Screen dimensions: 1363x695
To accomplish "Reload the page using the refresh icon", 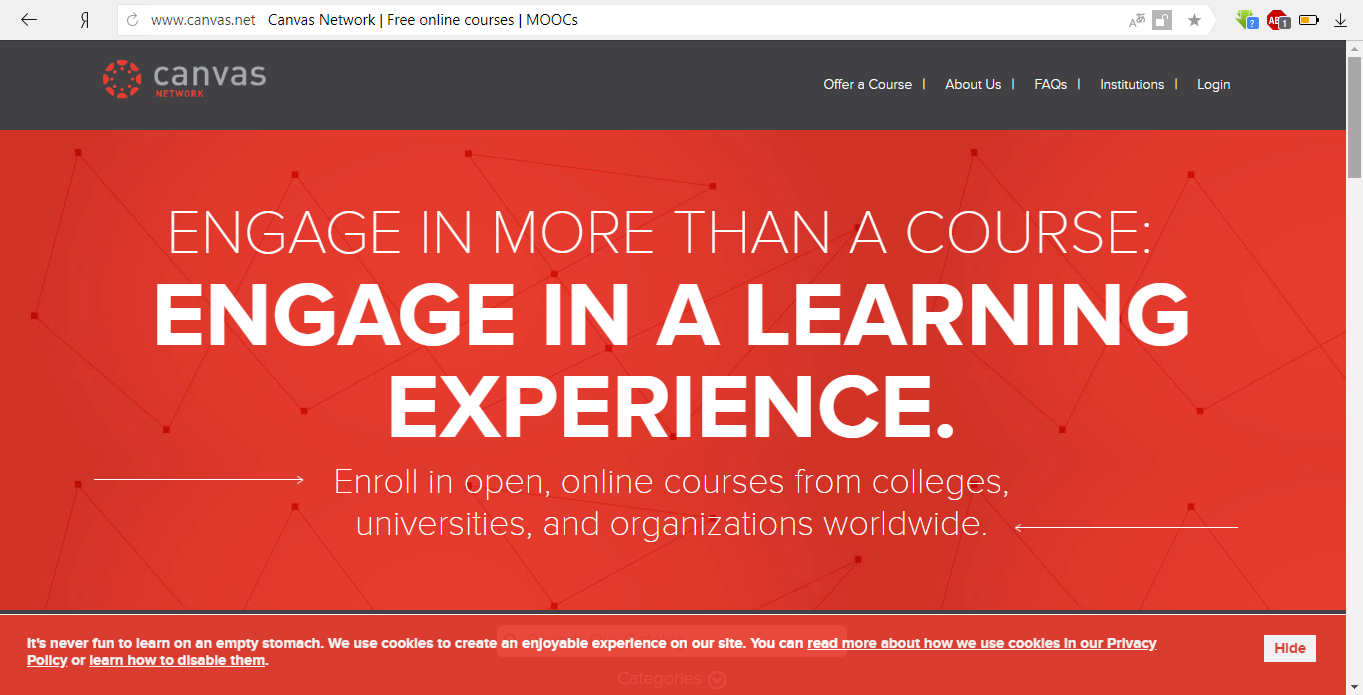I will pyautogui.click(x=131, y=19).
